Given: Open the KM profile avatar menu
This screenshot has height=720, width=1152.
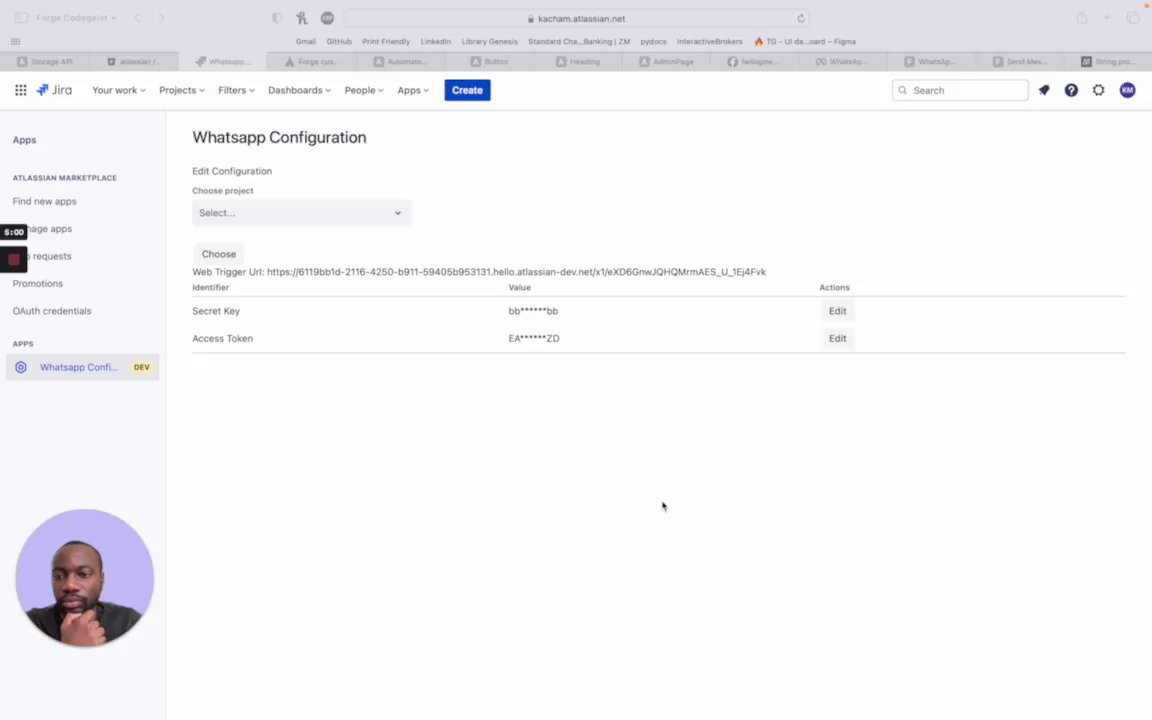Looking at the screenshot, I should point(1127,90).
